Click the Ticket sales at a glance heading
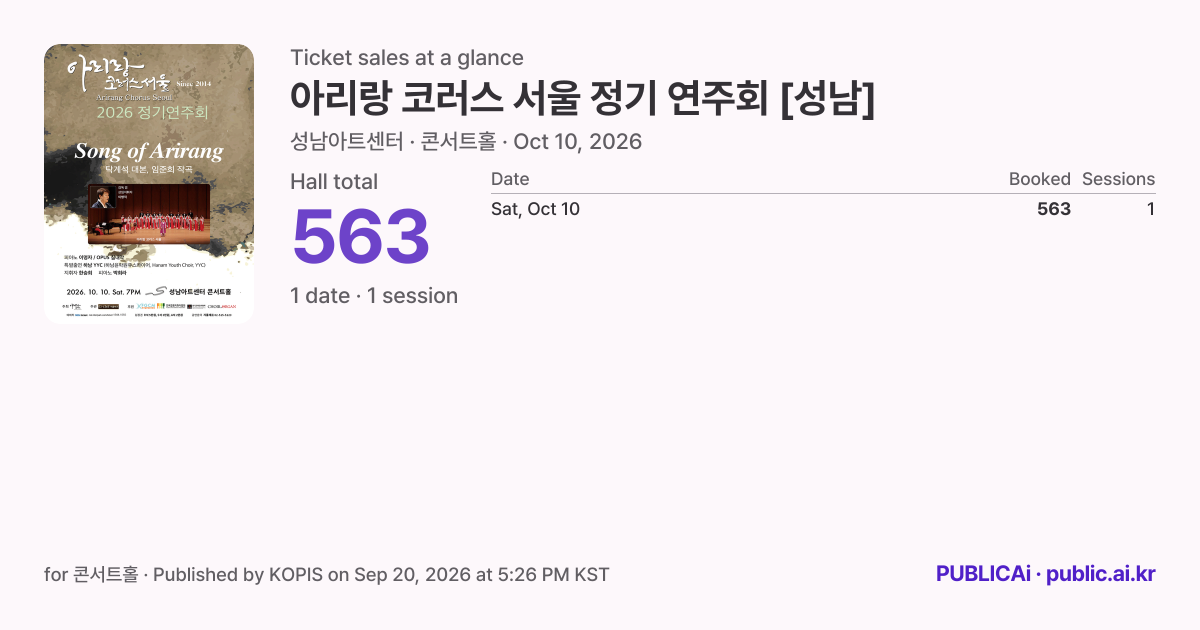Viewport: 1200px width, 630px height. click(407, 58)
